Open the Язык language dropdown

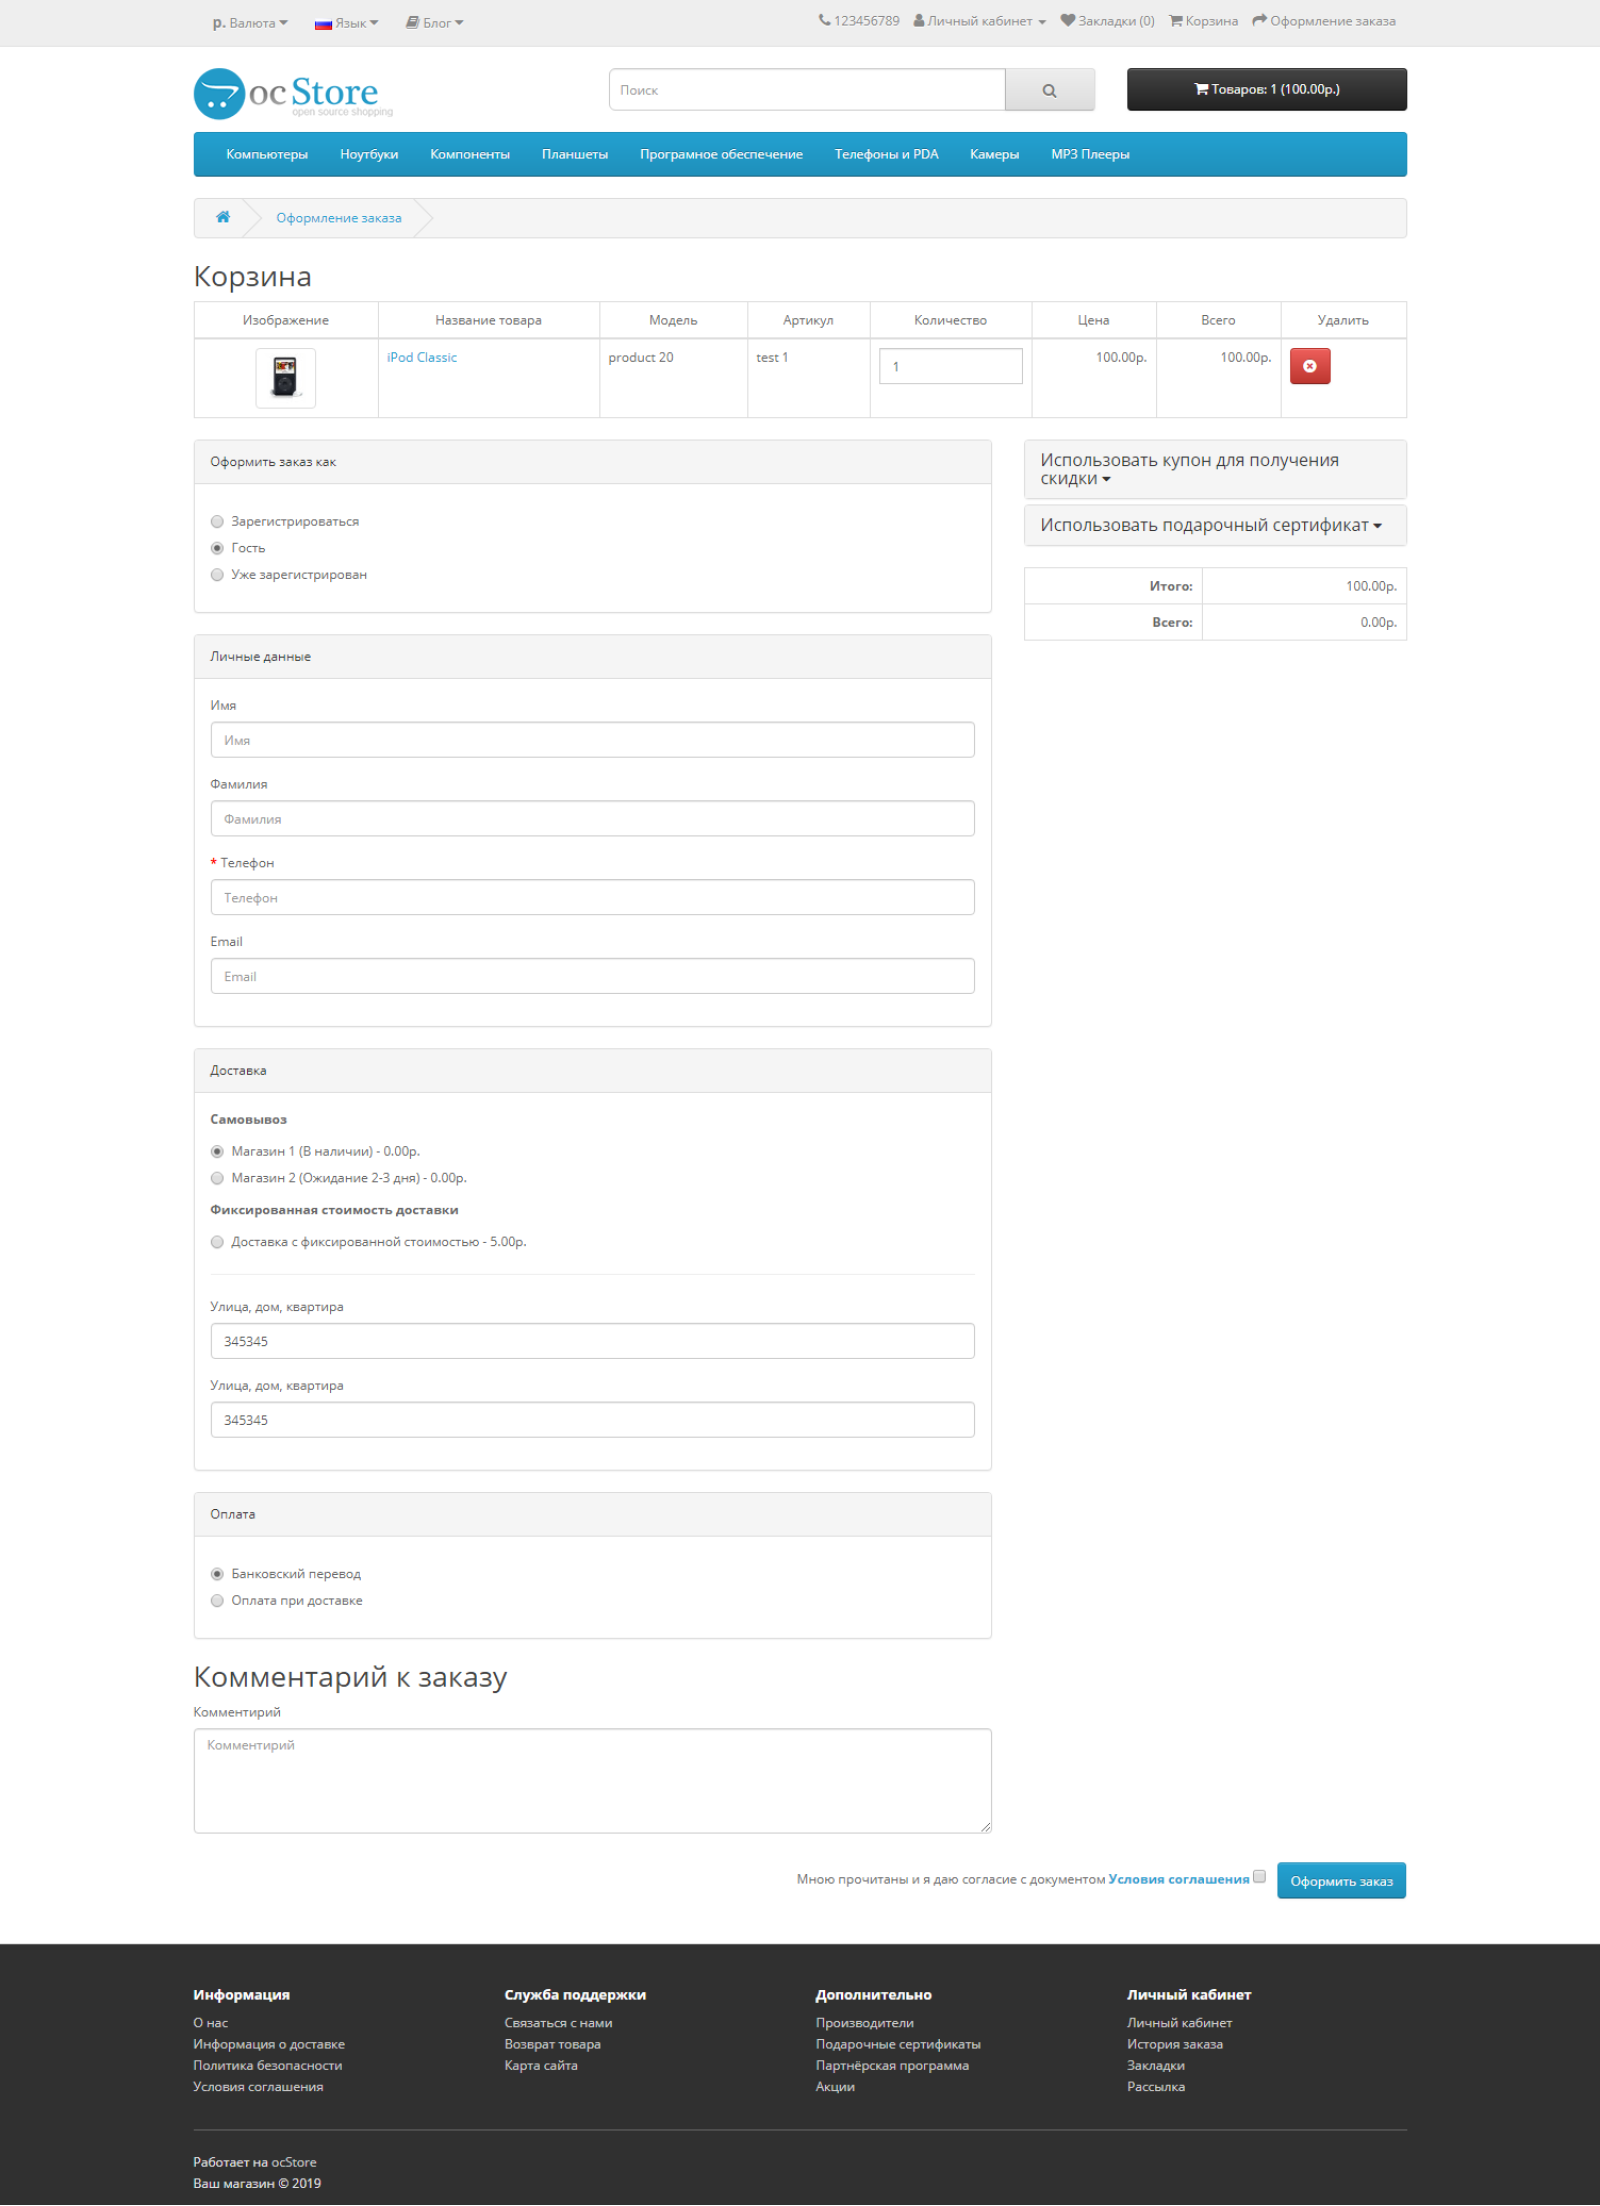point(346,22)
